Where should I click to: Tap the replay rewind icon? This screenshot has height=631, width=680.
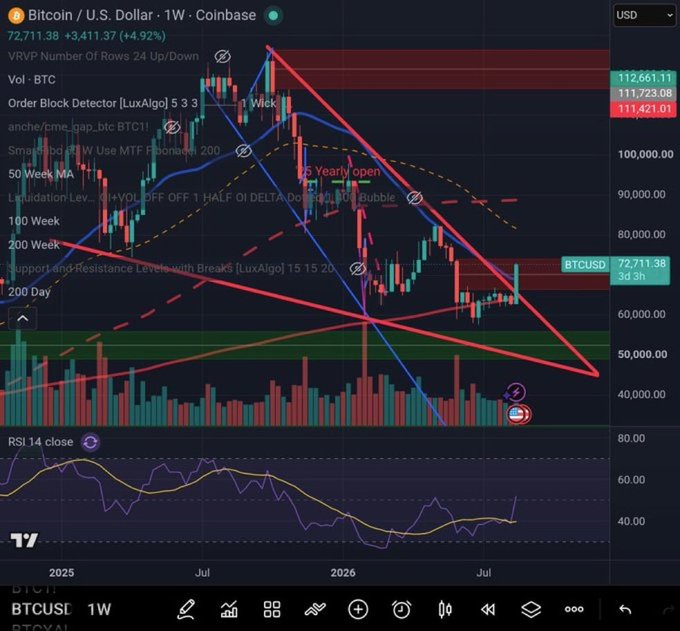pyautogui.click(x=488, y=610)
